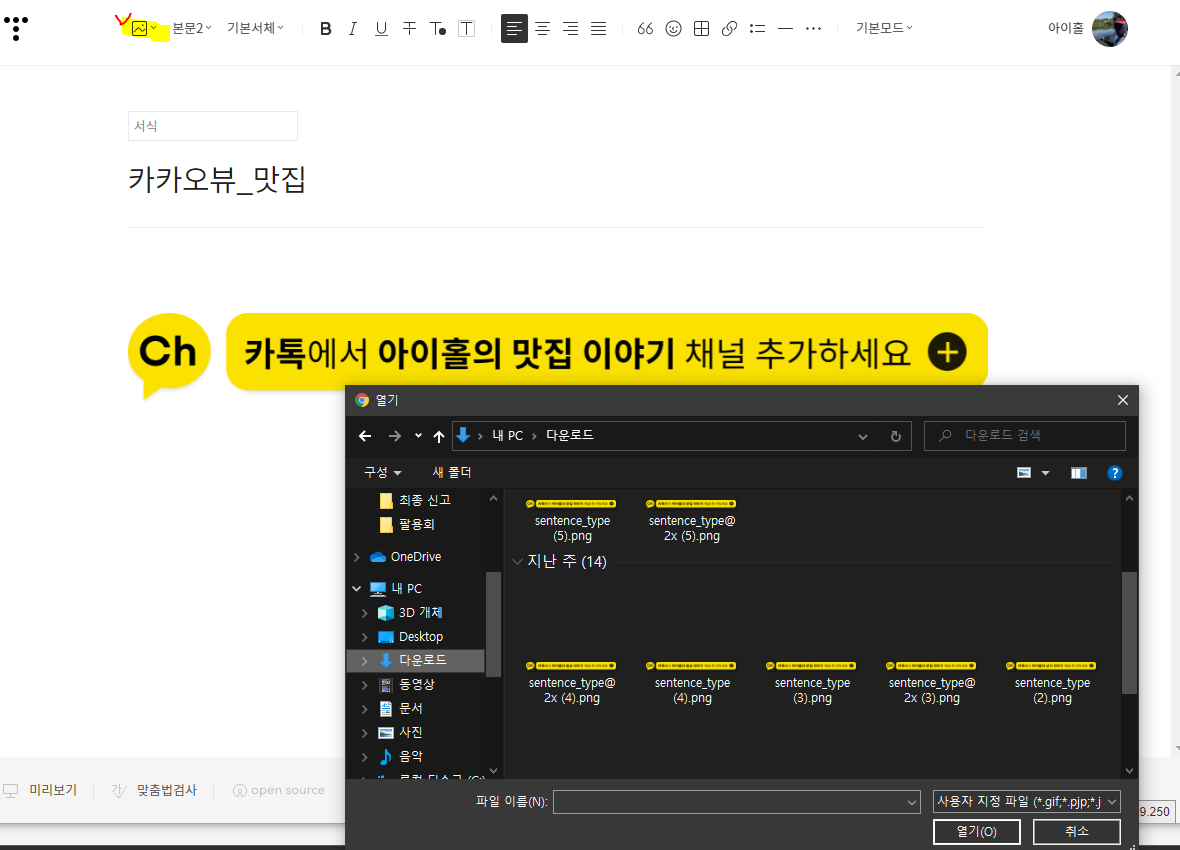Open view options dropdown arrow
Screen dimensions: 1180x850
[x=1045, y=473]
